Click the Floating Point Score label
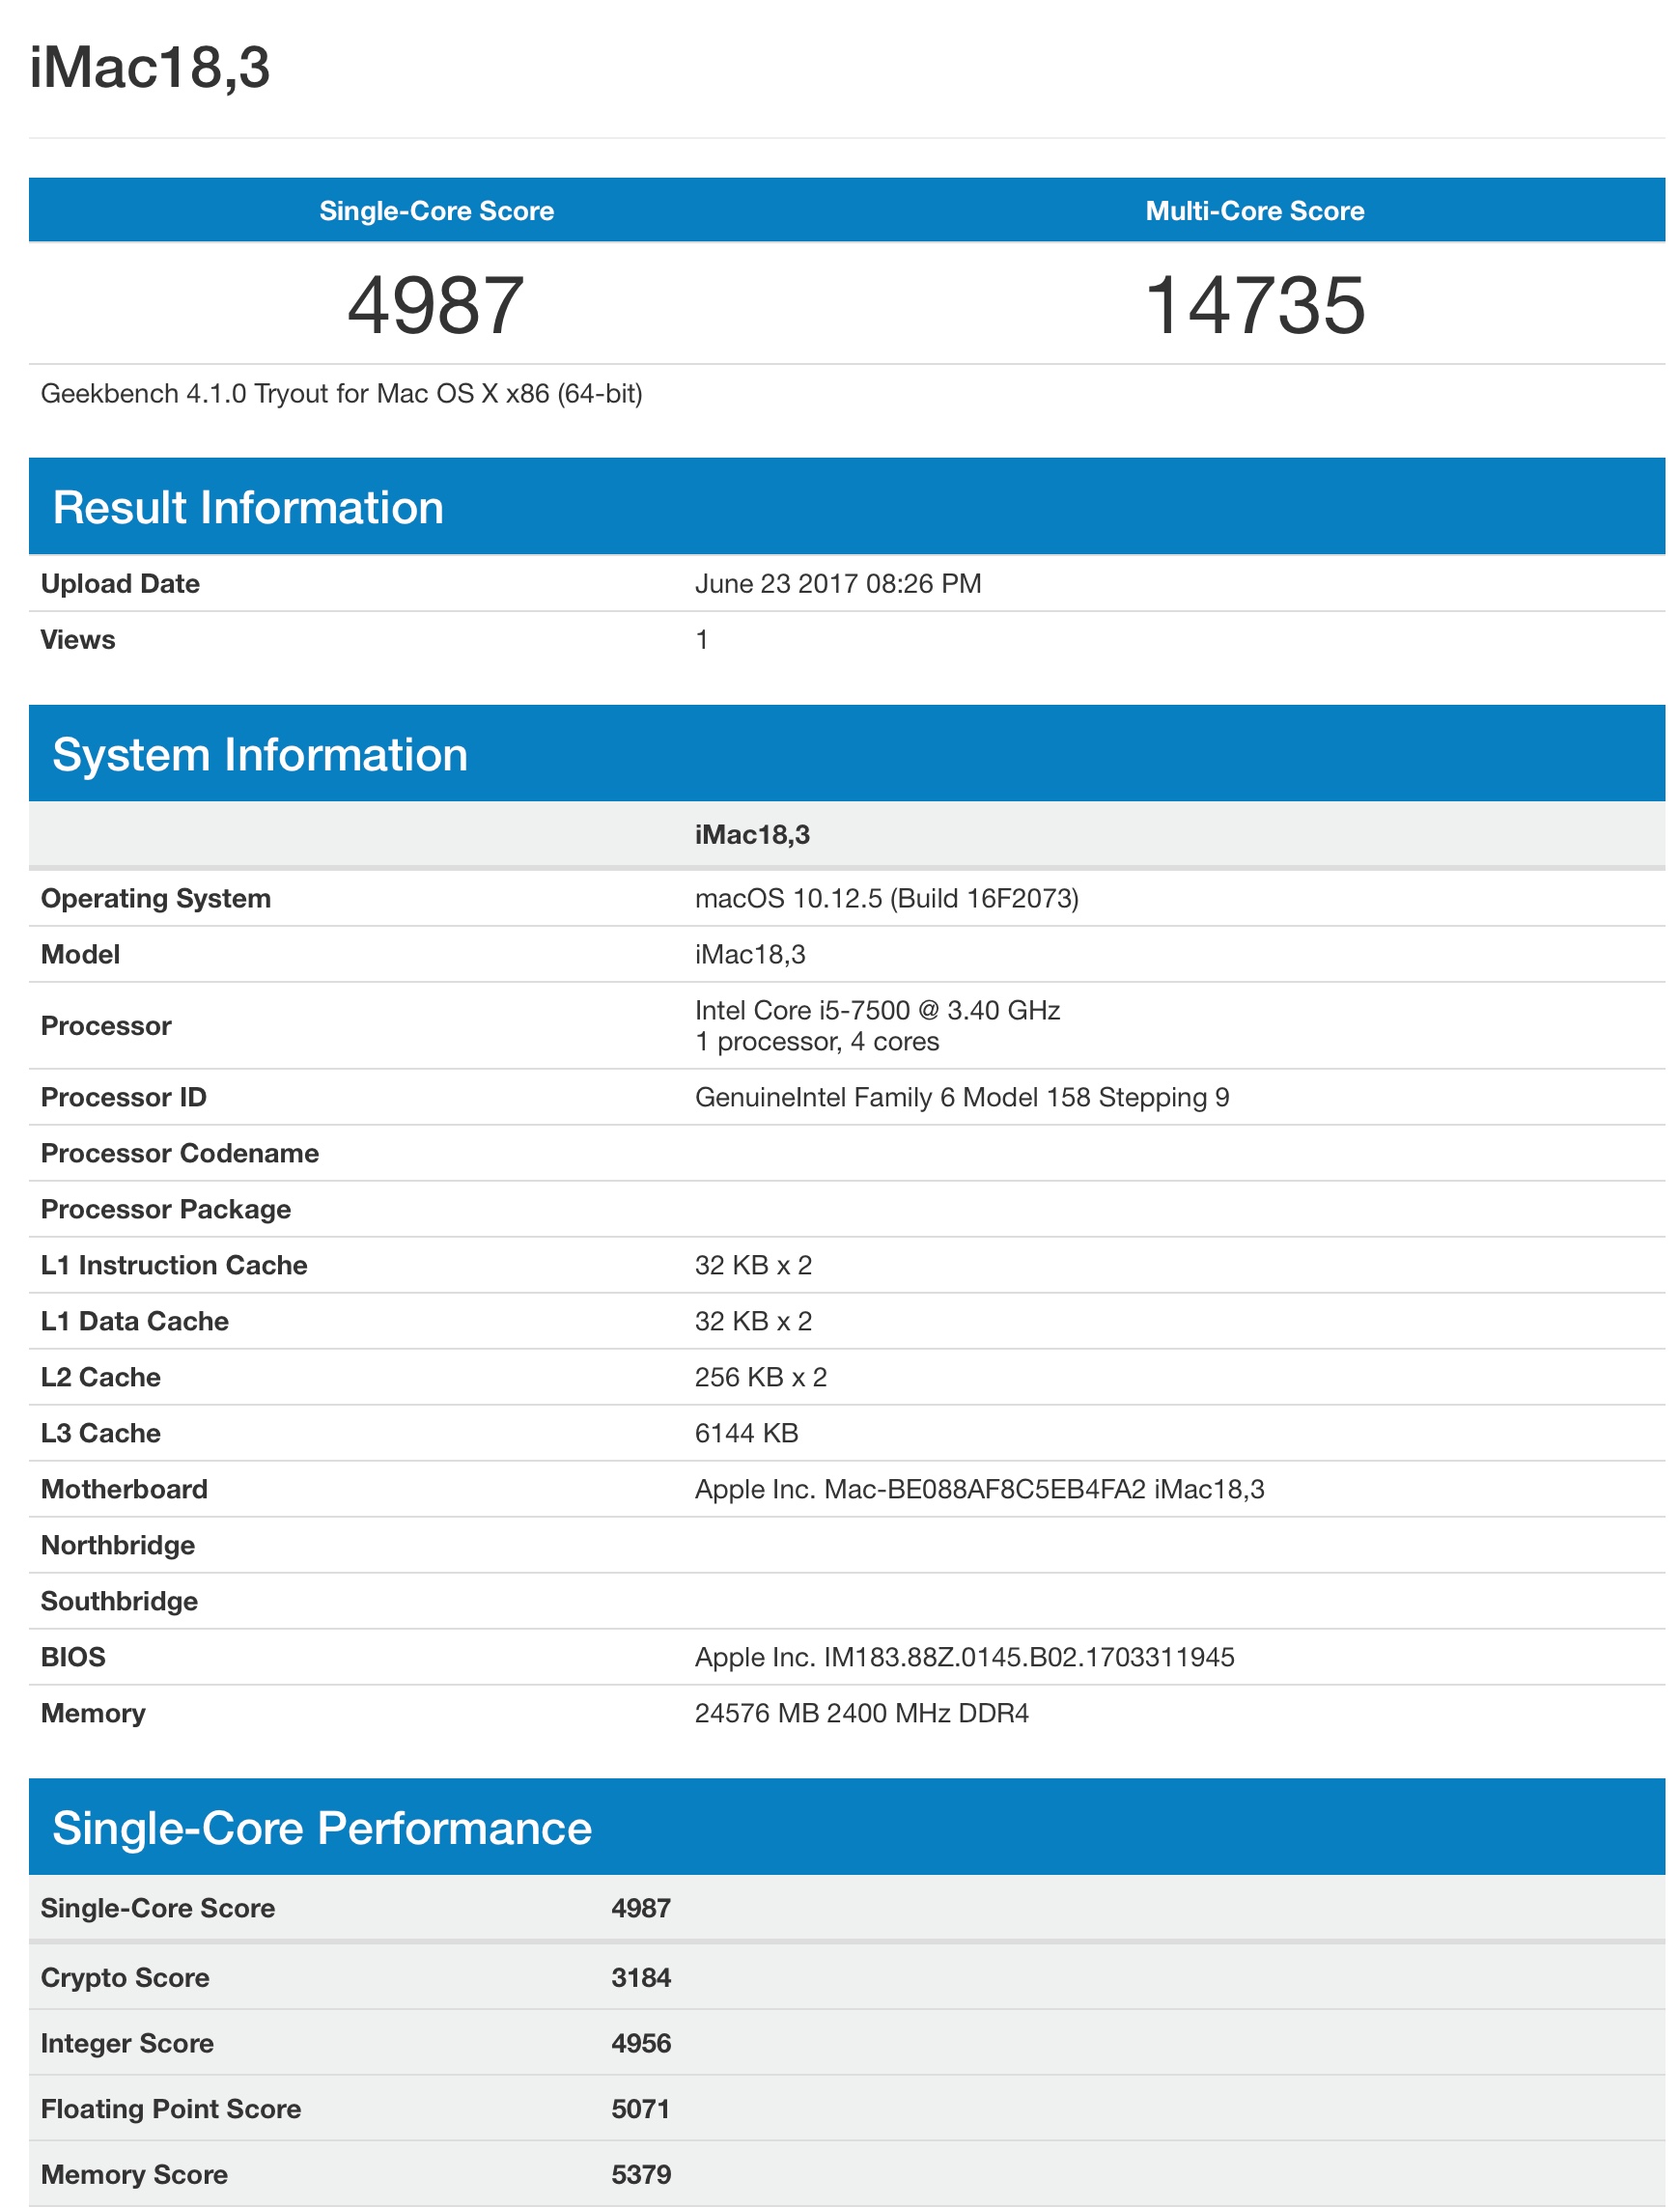The image size is (1680, 2207). (171, 2109)
